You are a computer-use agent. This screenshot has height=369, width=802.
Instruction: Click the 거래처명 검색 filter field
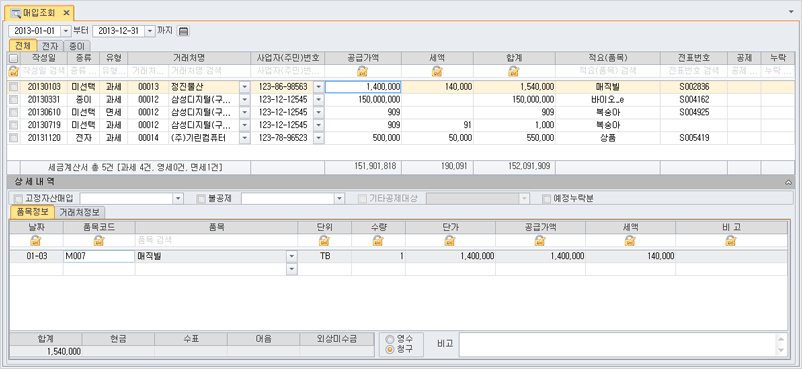click(209, 71)
